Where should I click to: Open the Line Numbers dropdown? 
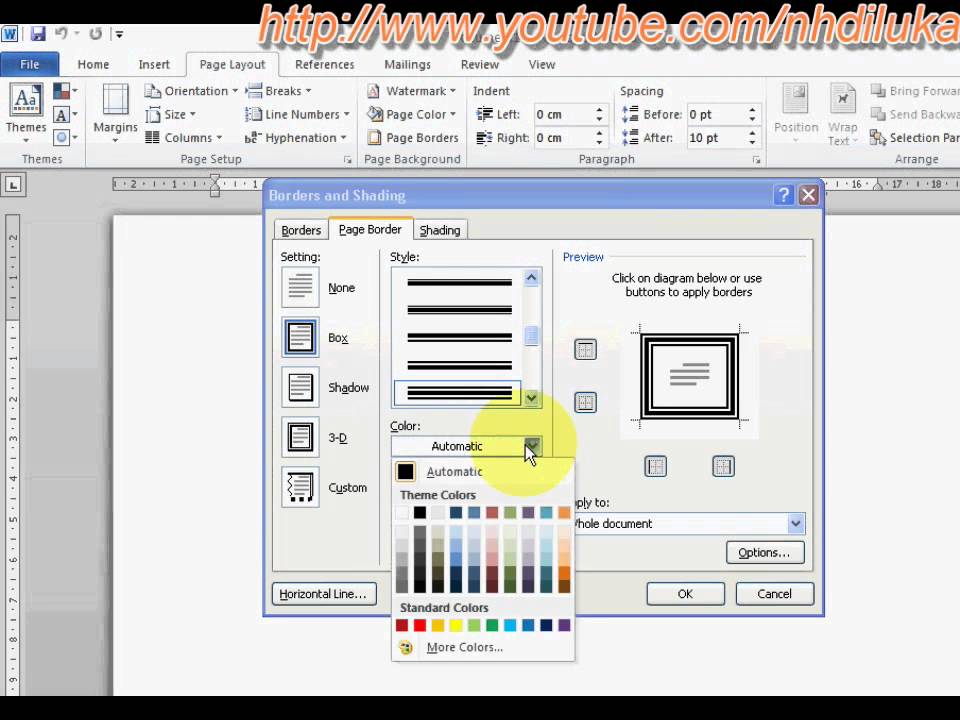pyautogui.click(x=298, y=114)
